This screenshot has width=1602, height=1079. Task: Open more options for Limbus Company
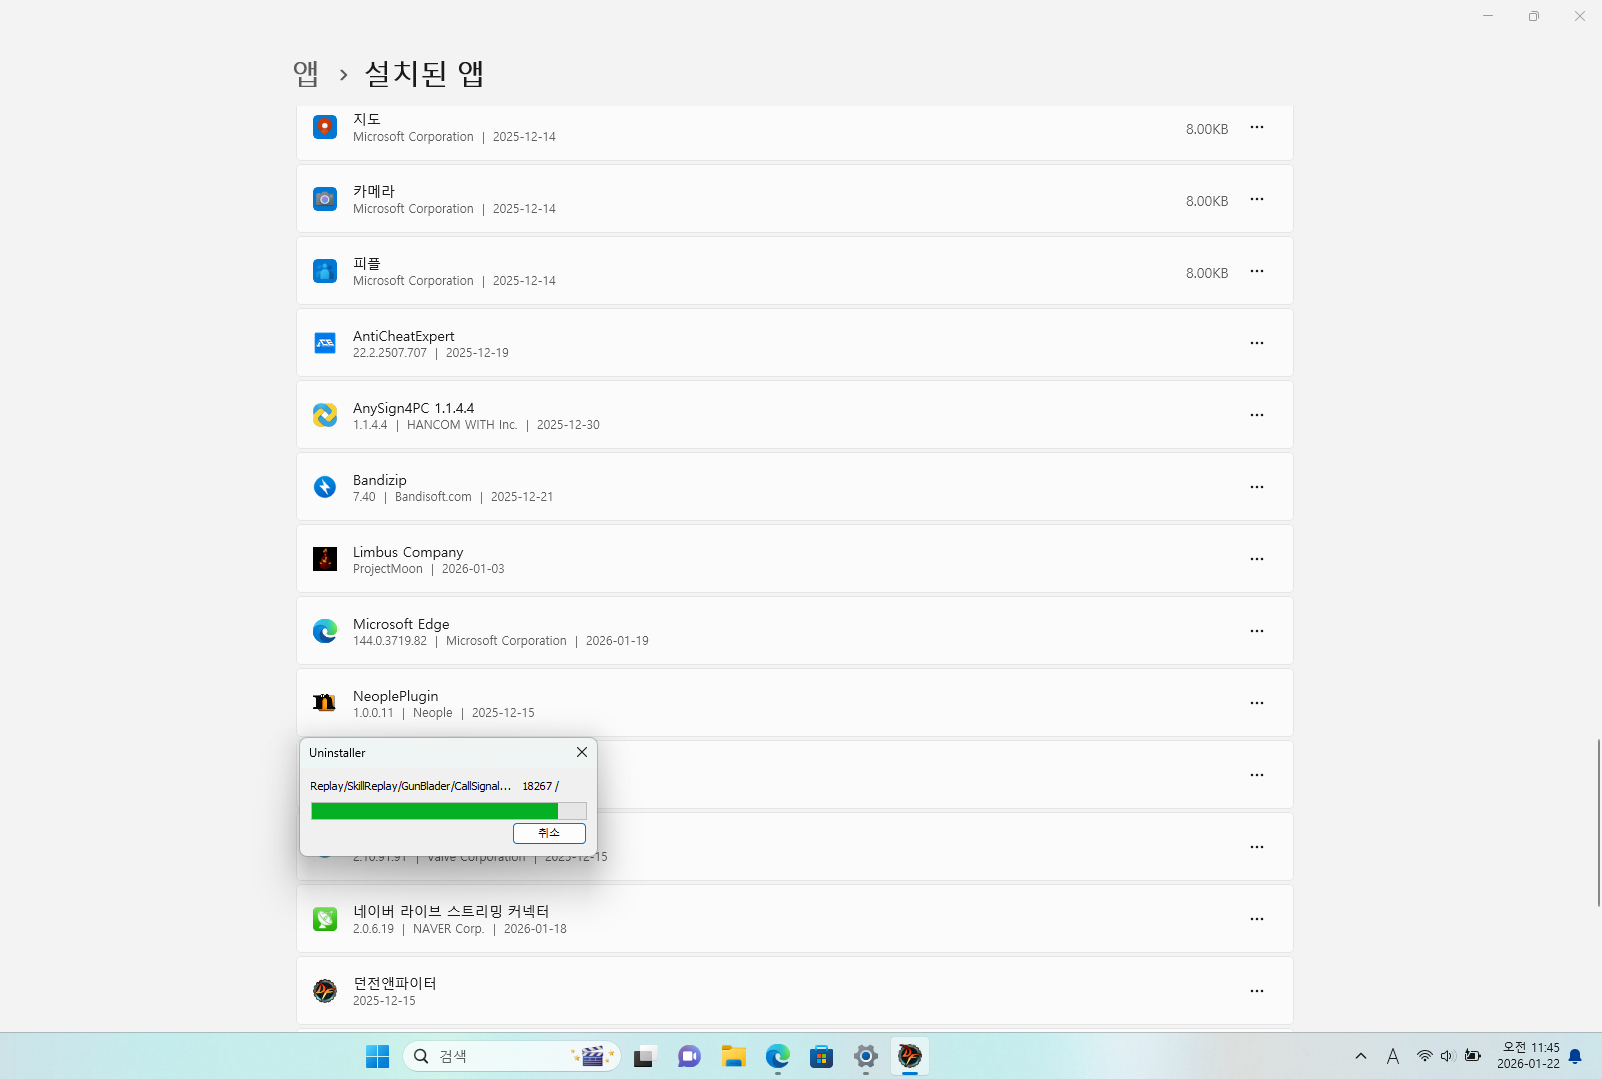[1257, 559]
